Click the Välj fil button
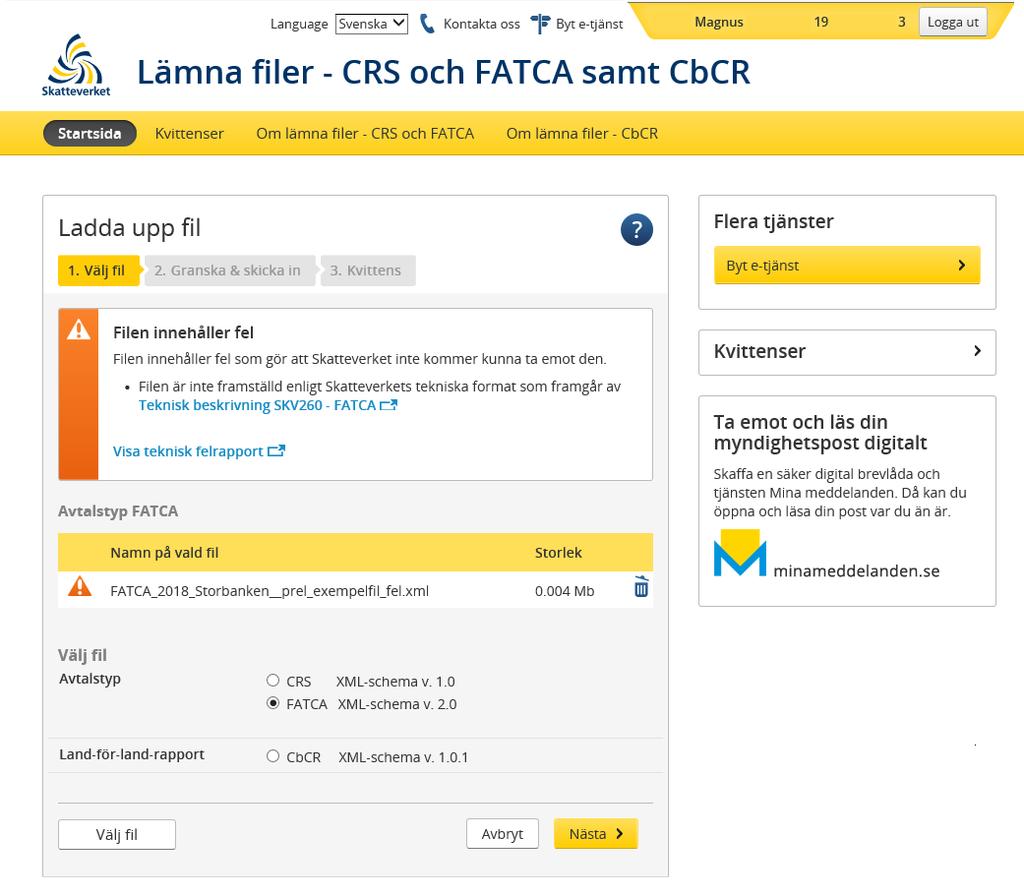Viewport: 1024px width, 896px height. pos(117,834)
